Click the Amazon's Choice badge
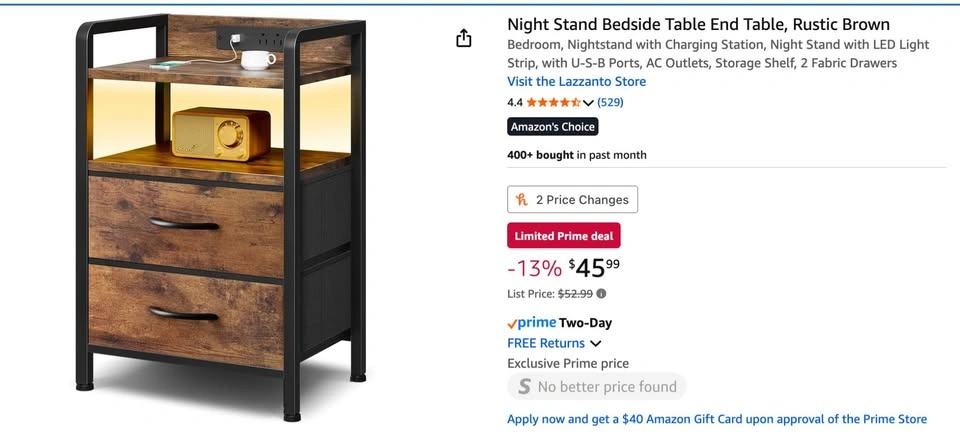960x432 pixels. click(553, 127)
